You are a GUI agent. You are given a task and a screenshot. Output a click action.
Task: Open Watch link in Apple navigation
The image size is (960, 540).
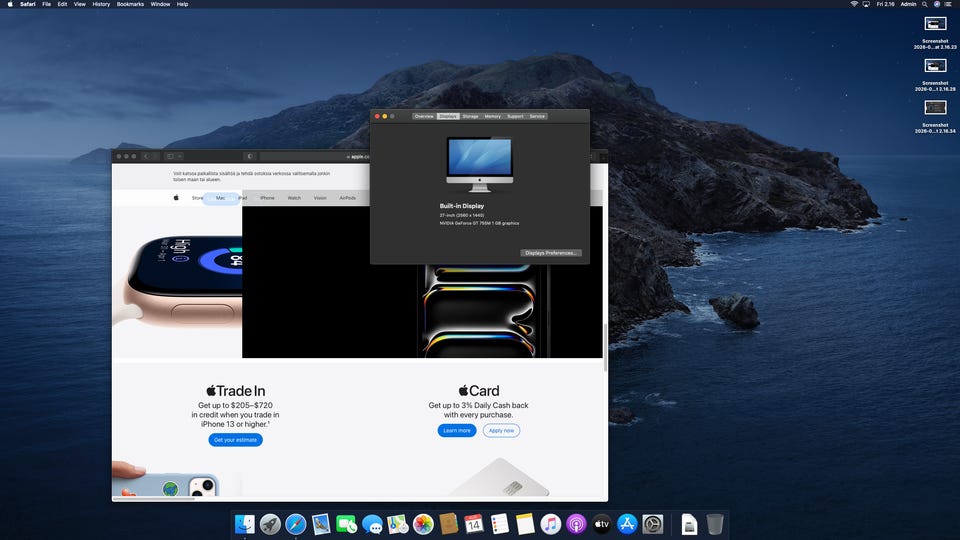click(294, 198)
